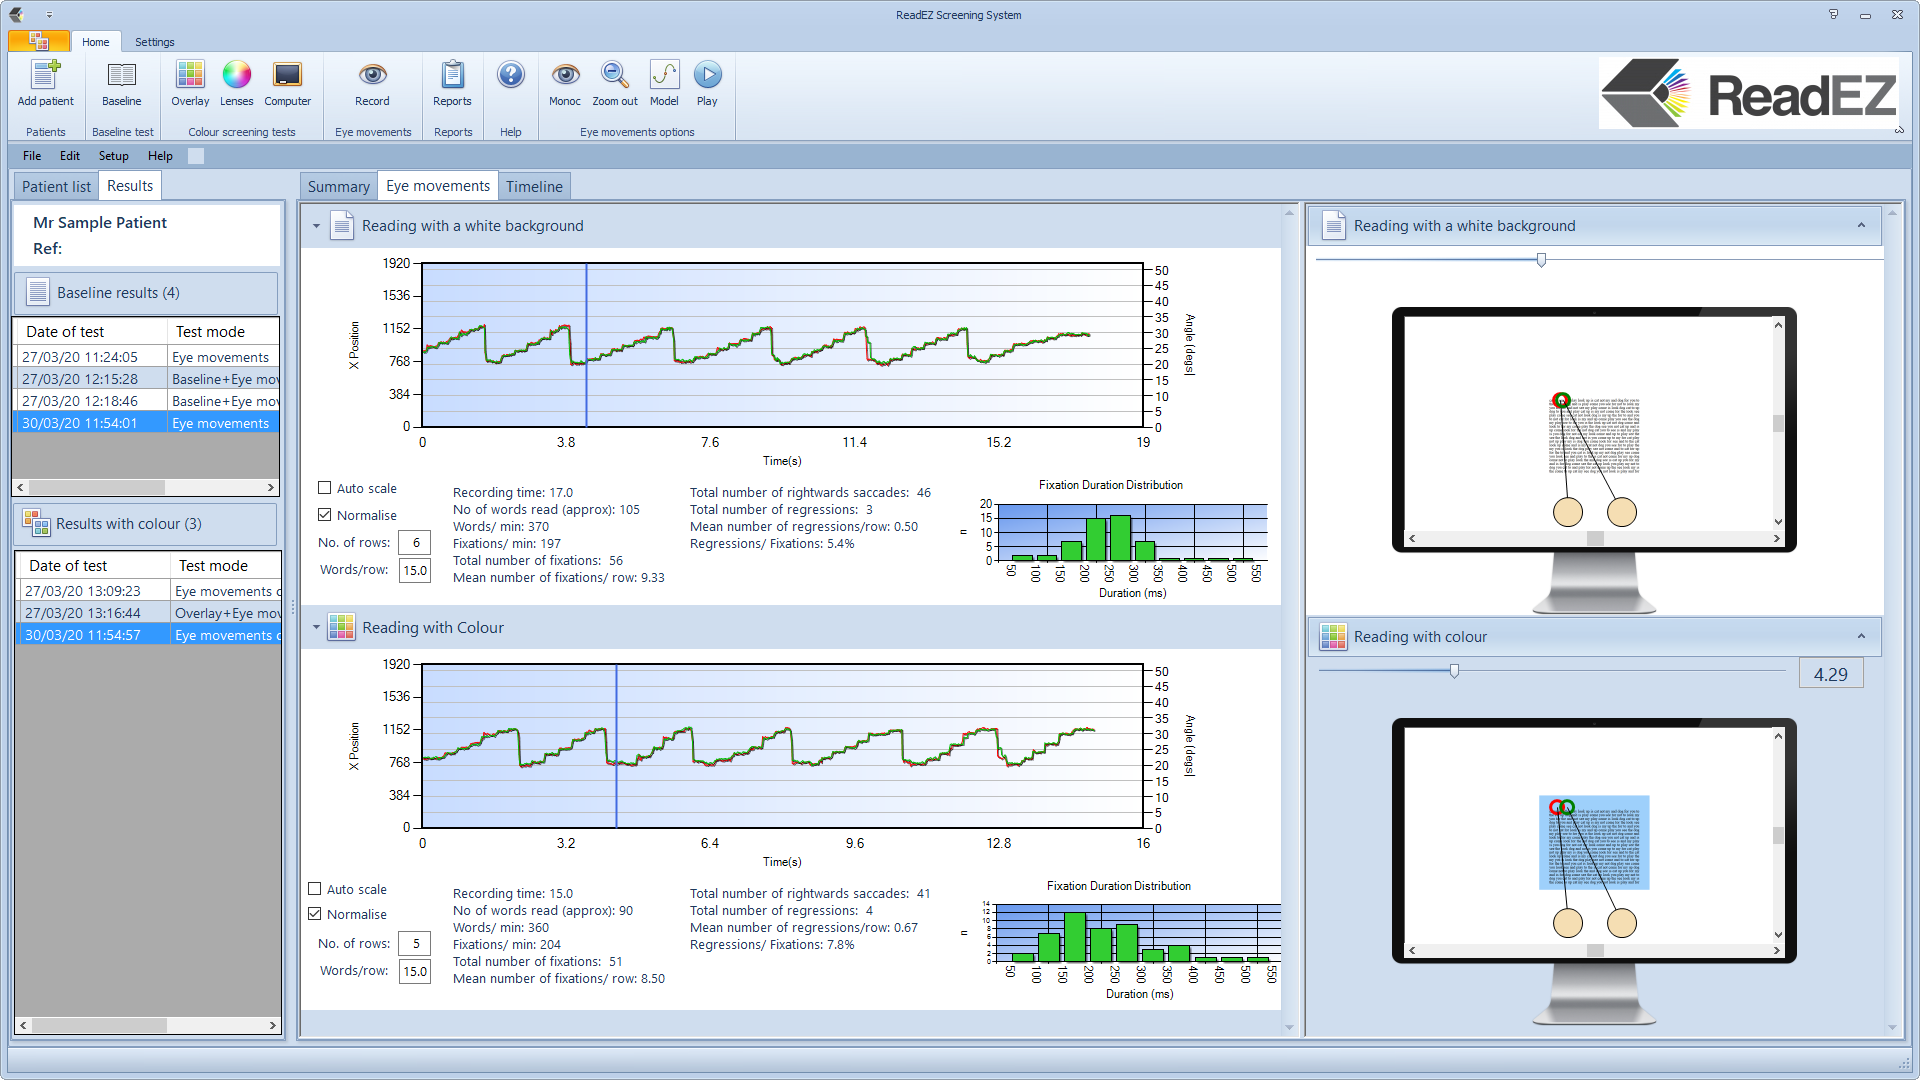The height and width of the screenshot is (1080, 1920).
Task: Collapse the Reading with a white background section
Action: (x=316, y=226)
